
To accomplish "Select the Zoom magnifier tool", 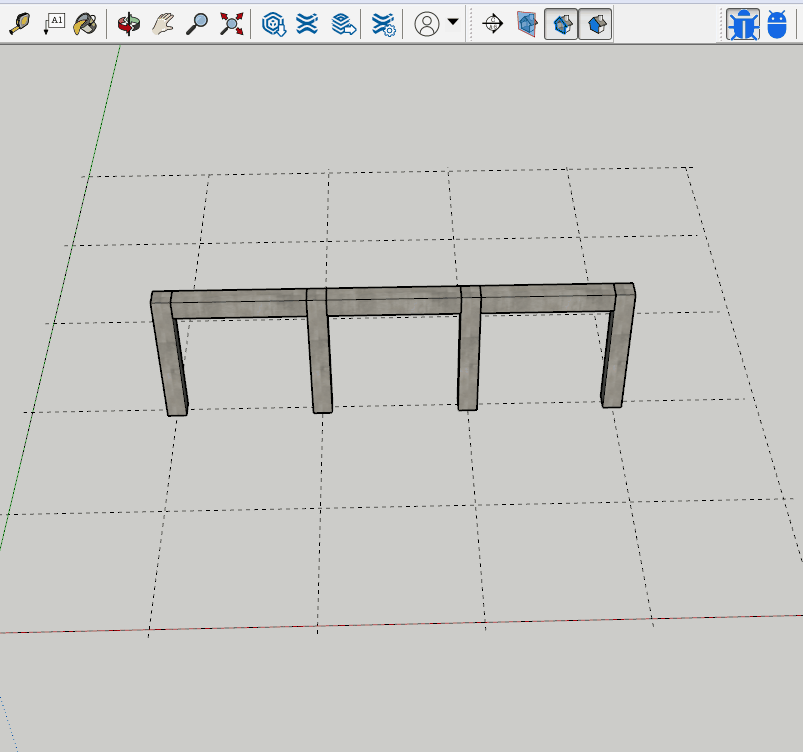I will 197,24.
